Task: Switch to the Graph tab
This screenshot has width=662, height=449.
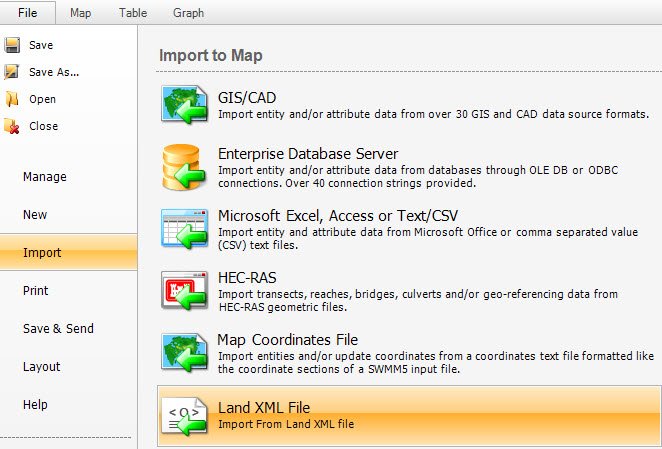Action: 188,13
